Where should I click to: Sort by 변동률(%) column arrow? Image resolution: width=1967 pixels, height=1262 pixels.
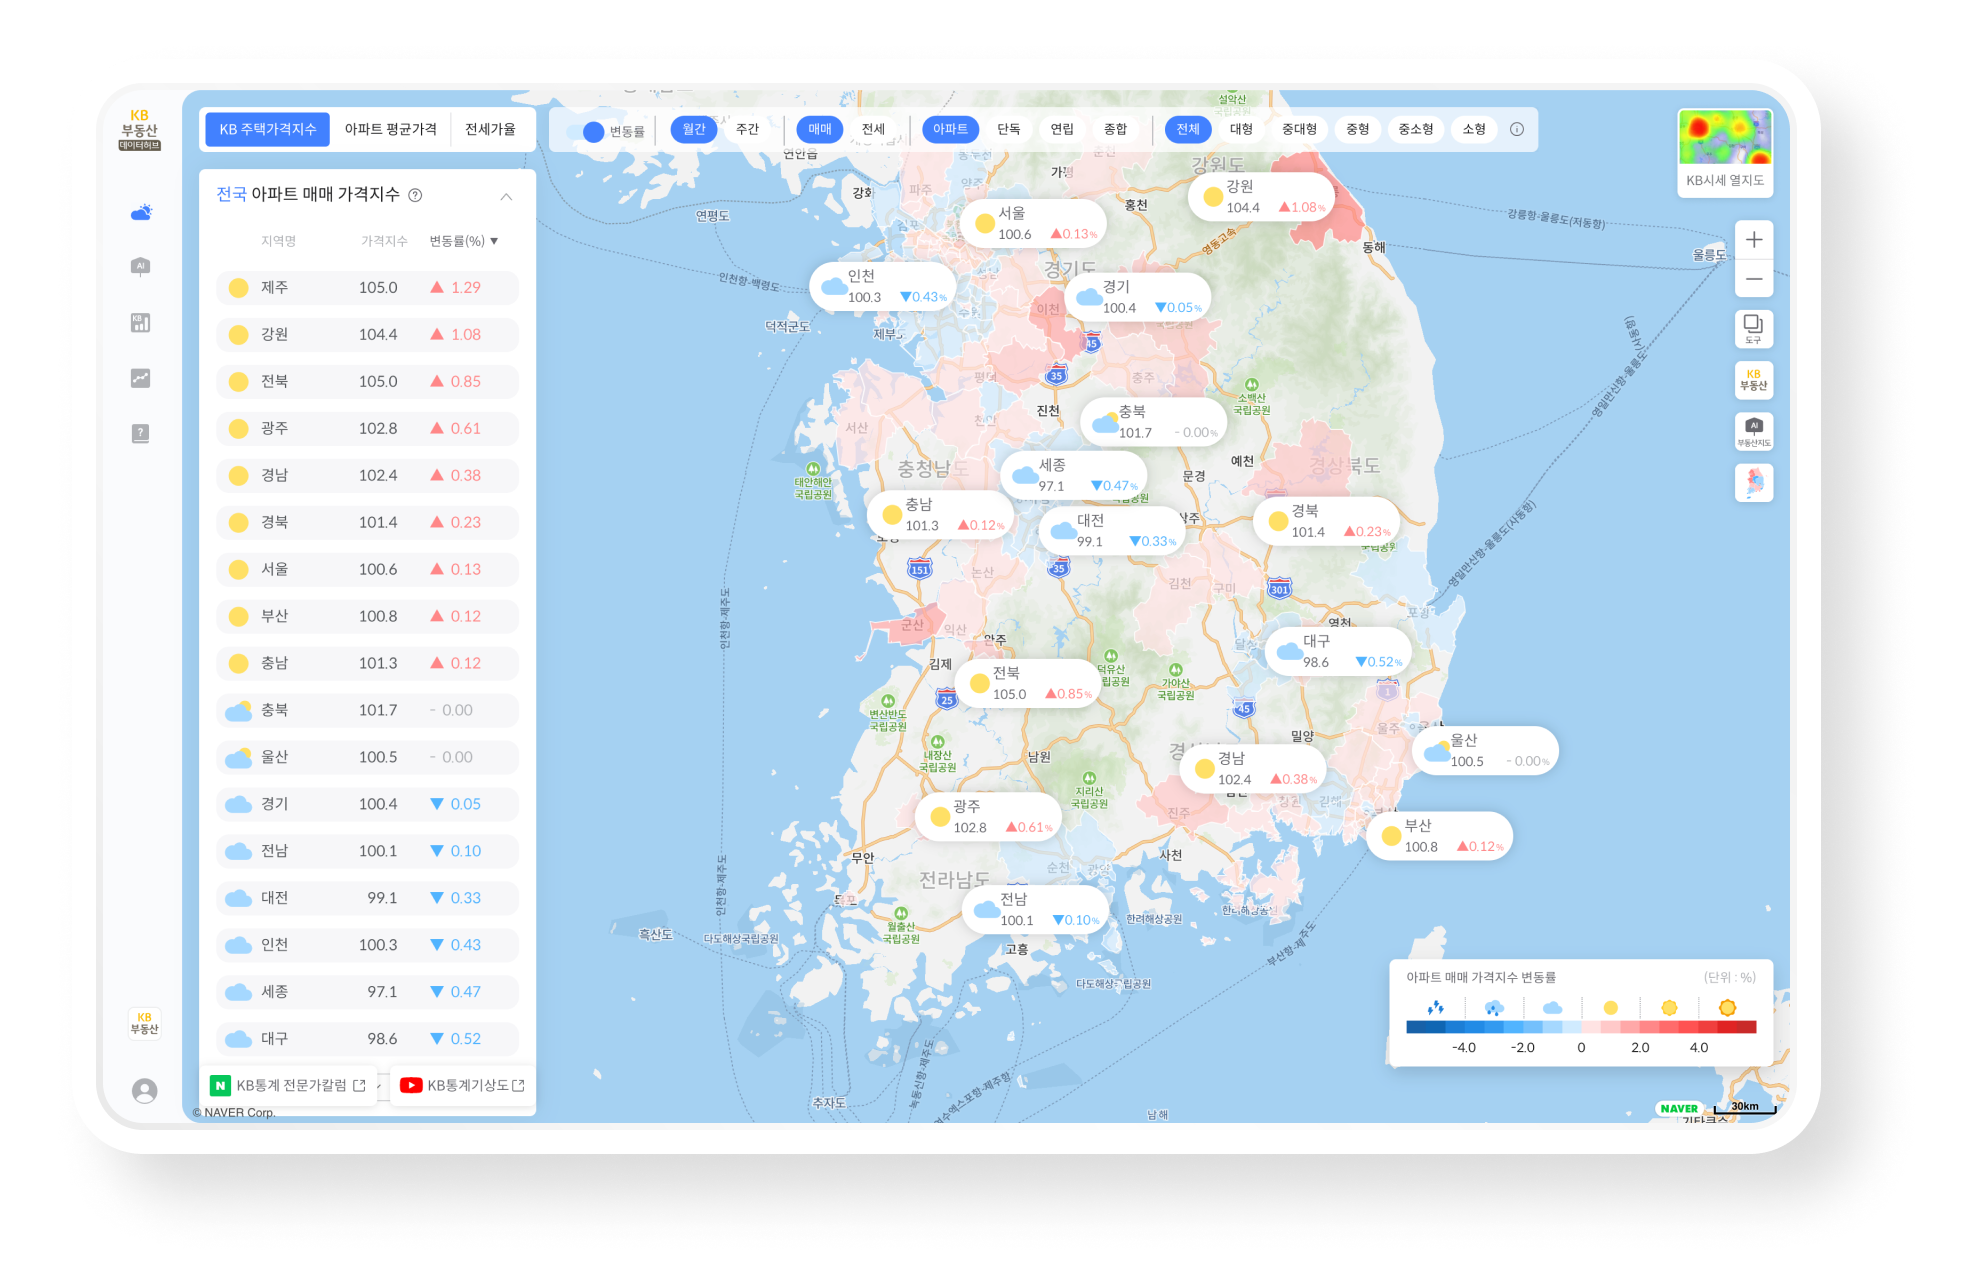tap(494, 241)
